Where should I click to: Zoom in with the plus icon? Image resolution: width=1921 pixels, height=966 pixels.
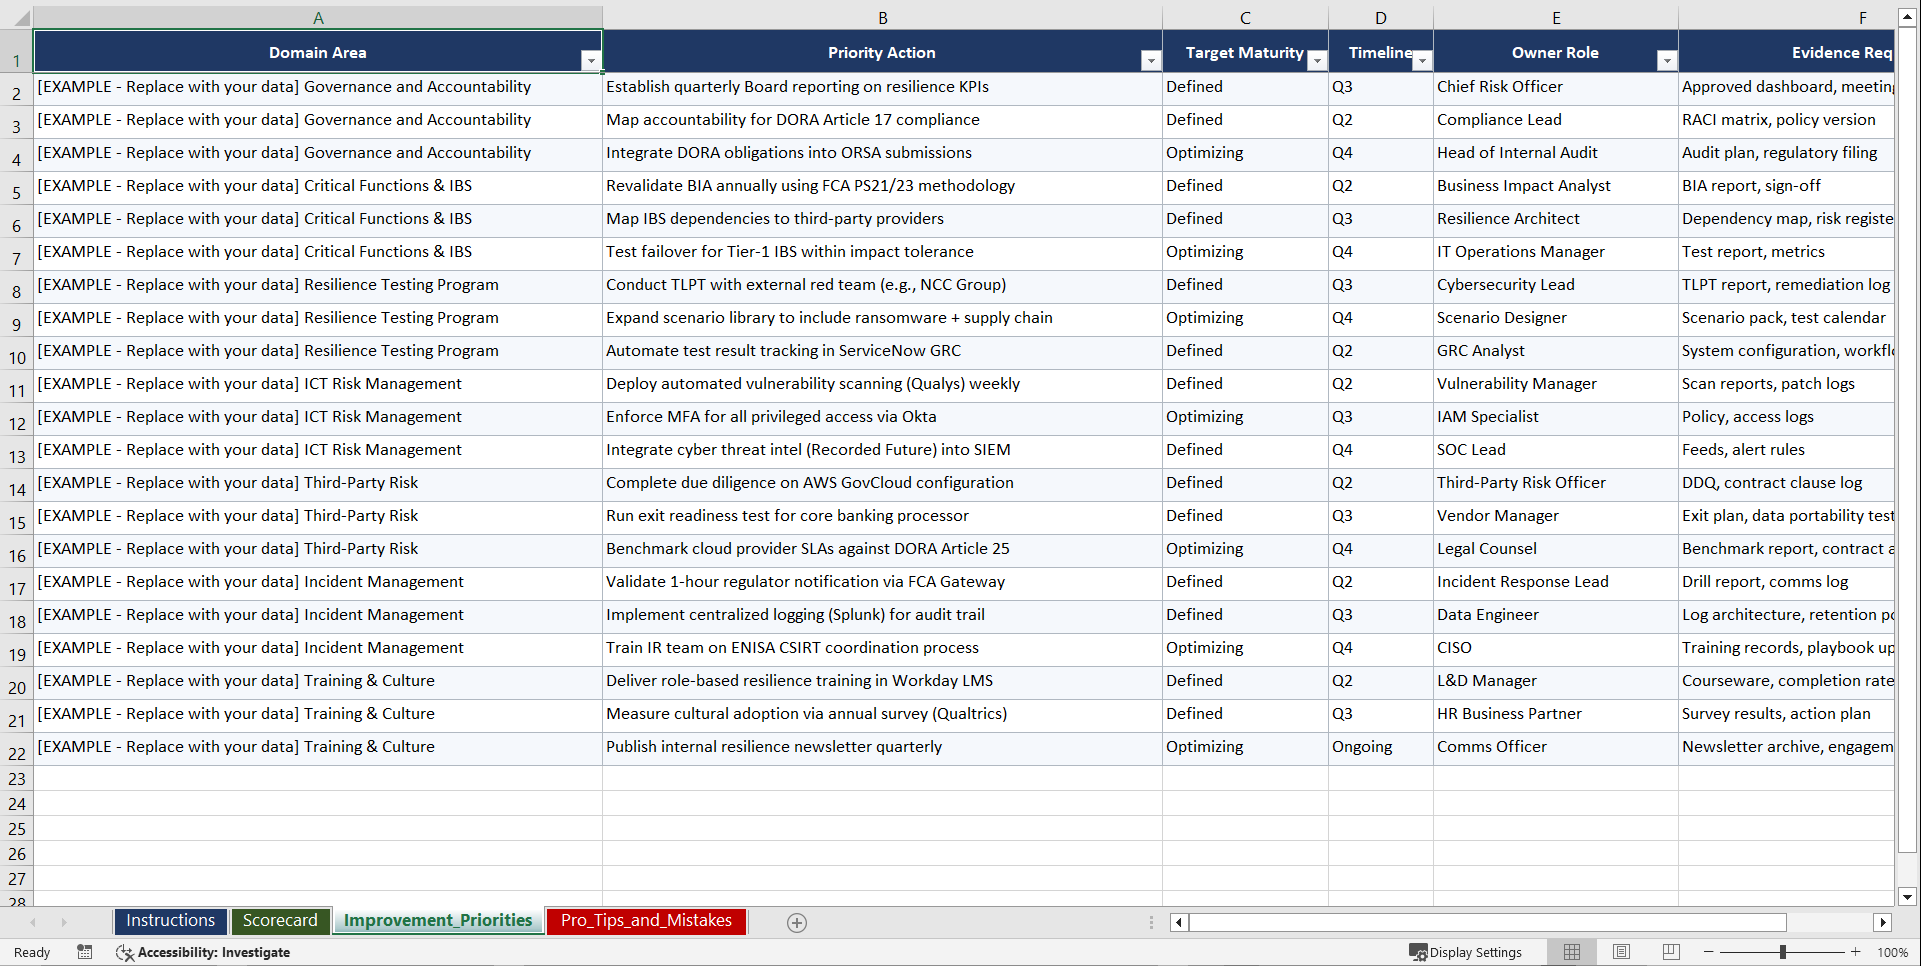coord(1856,952)
